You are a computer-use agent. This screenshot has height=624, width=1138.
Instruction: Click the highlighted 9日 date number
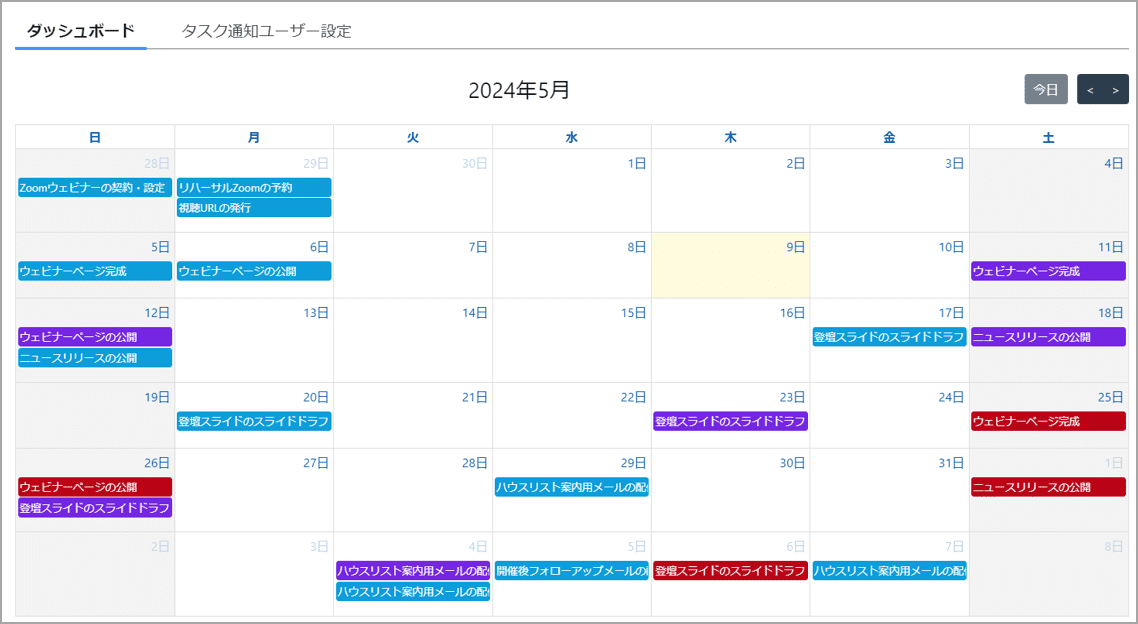(795, 247)
